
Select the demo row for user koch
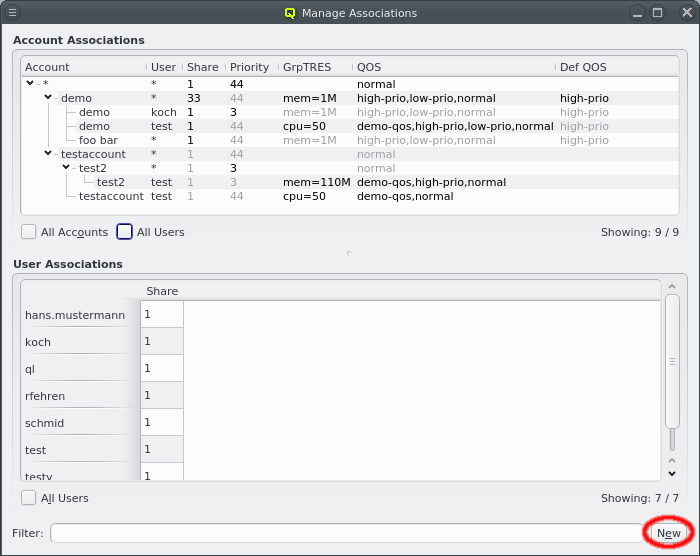pos(350,112)
